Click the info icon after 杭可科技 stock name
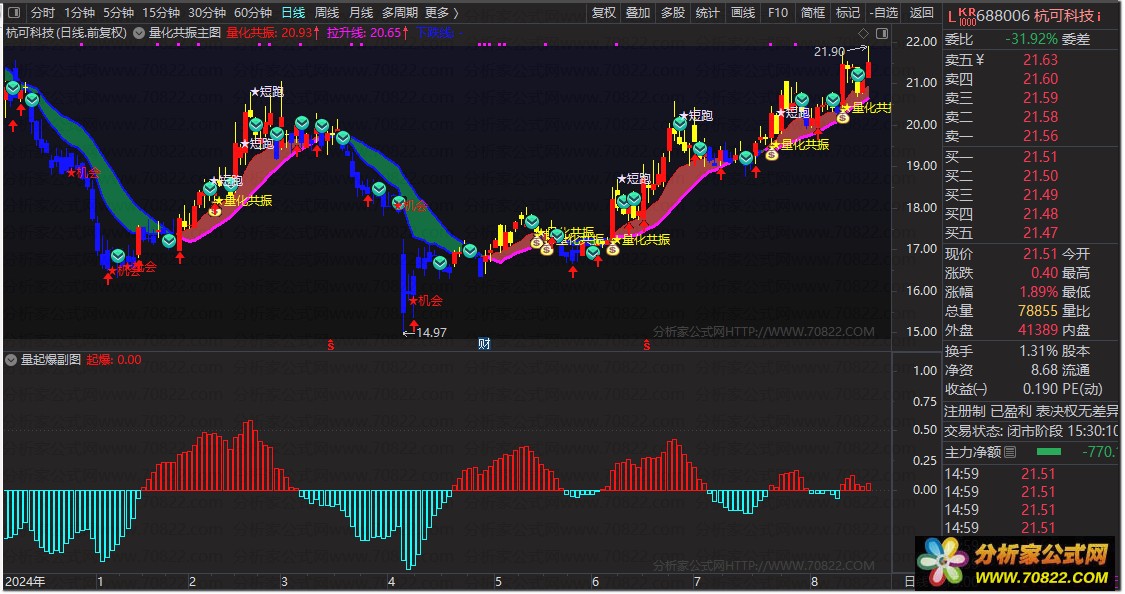The image size is (1125, 594). 1098,16
